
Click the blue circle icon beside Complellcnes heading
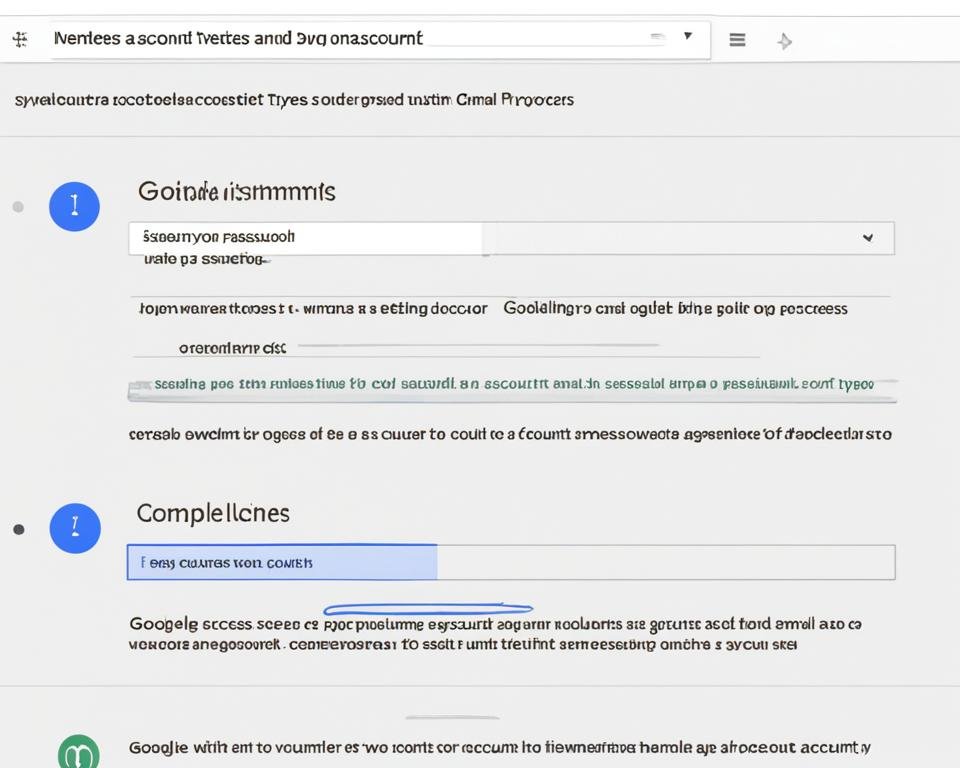pyautogui.click(x=75, y=528)
